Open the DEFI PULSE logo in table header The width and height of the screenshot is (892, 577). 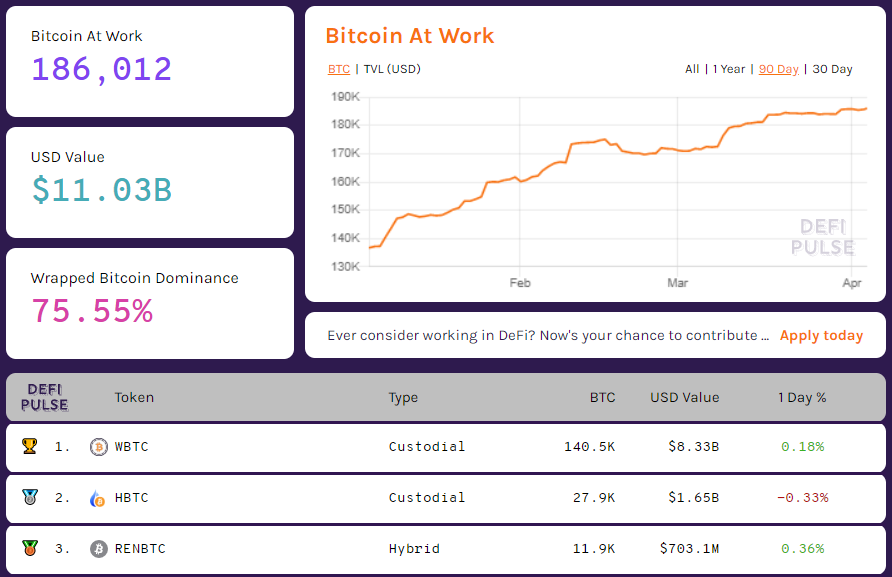click(43, 397)
